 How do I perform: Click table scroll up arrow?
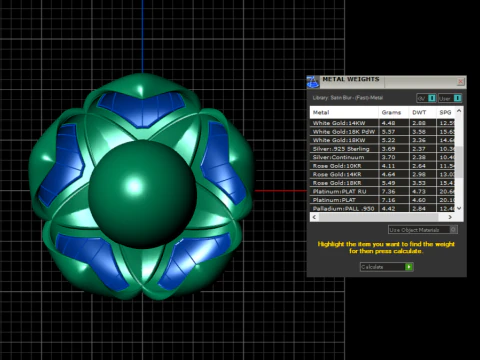(x=459, y=111)
